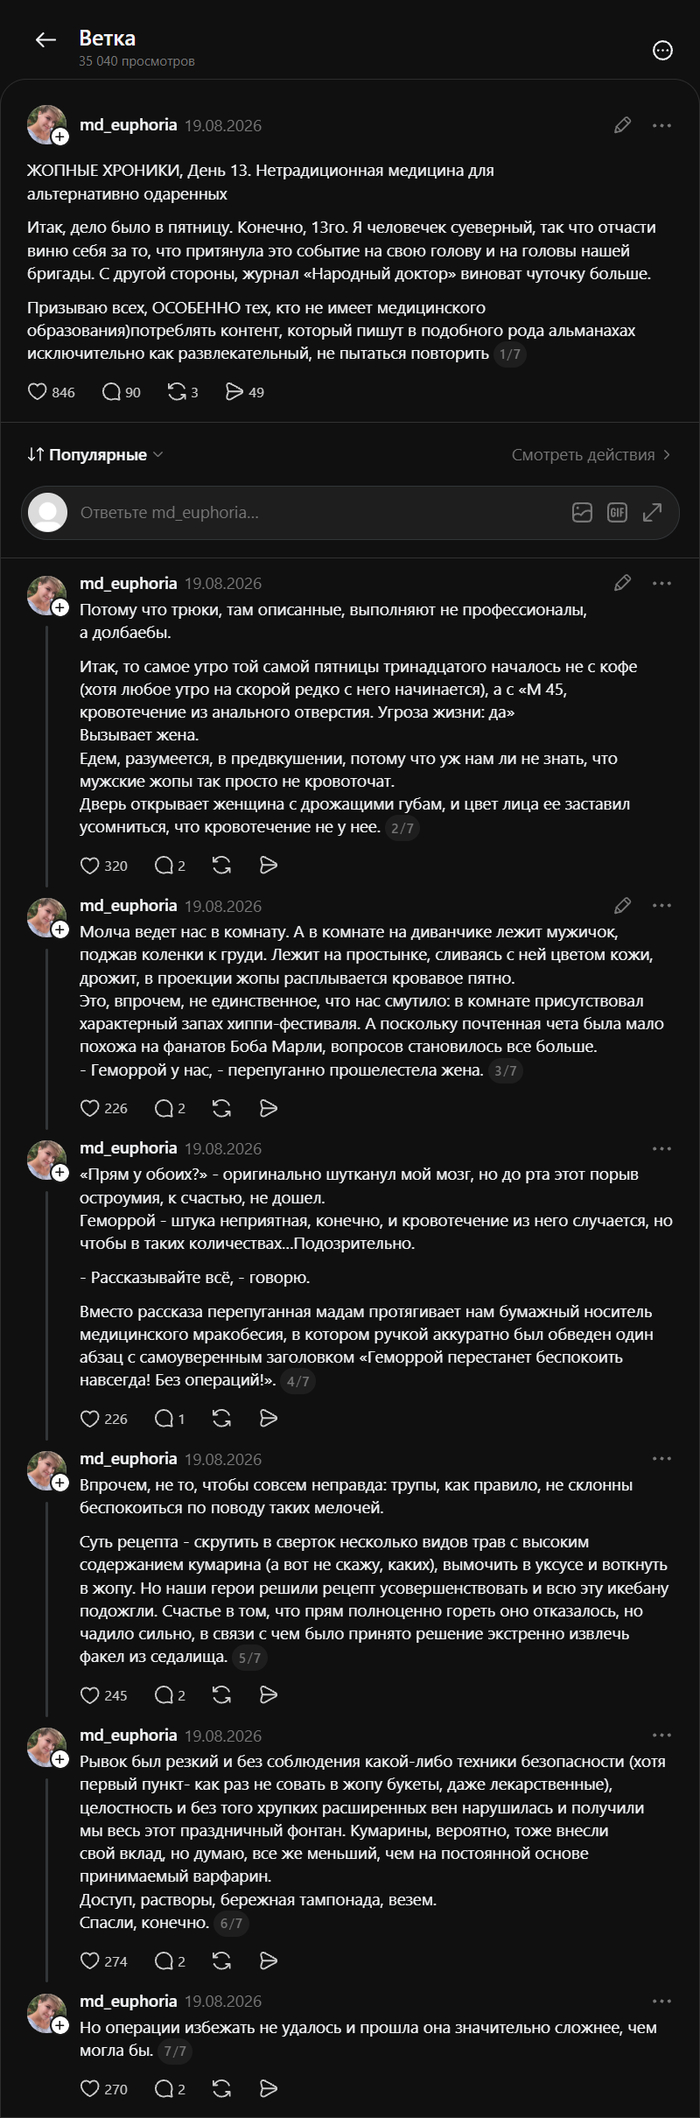This screenshot has height=2118, width=700.
Task: Expand the reply composer to full screen
Action: coord(652,512)
